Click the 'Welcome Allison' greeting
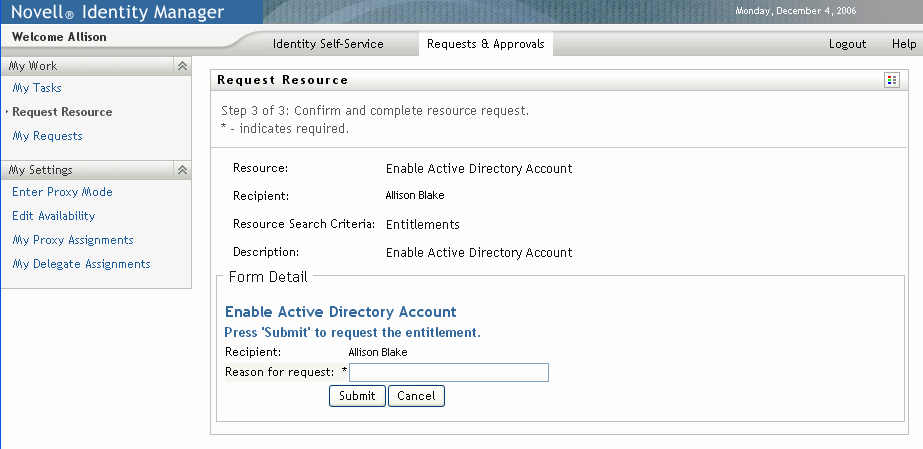The image size is (923, 449). (x=59, y=36)
